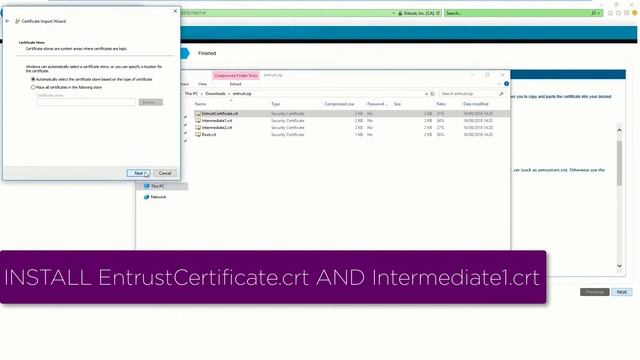Click the This PC icon in the navigation pane
The image size is (640, 360).
click(146, 186)
